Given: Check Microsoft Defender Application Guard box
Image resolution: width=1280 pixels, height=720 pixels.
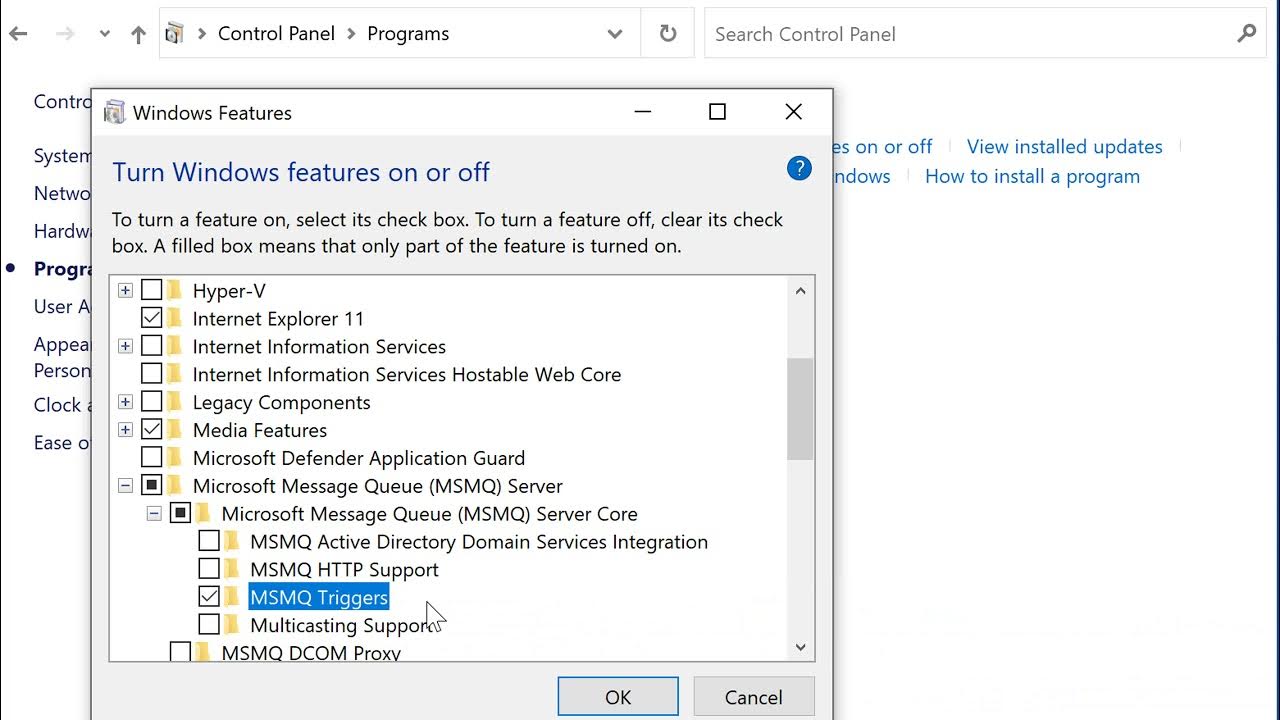Looking at the screenshot, I should (151, 458).
